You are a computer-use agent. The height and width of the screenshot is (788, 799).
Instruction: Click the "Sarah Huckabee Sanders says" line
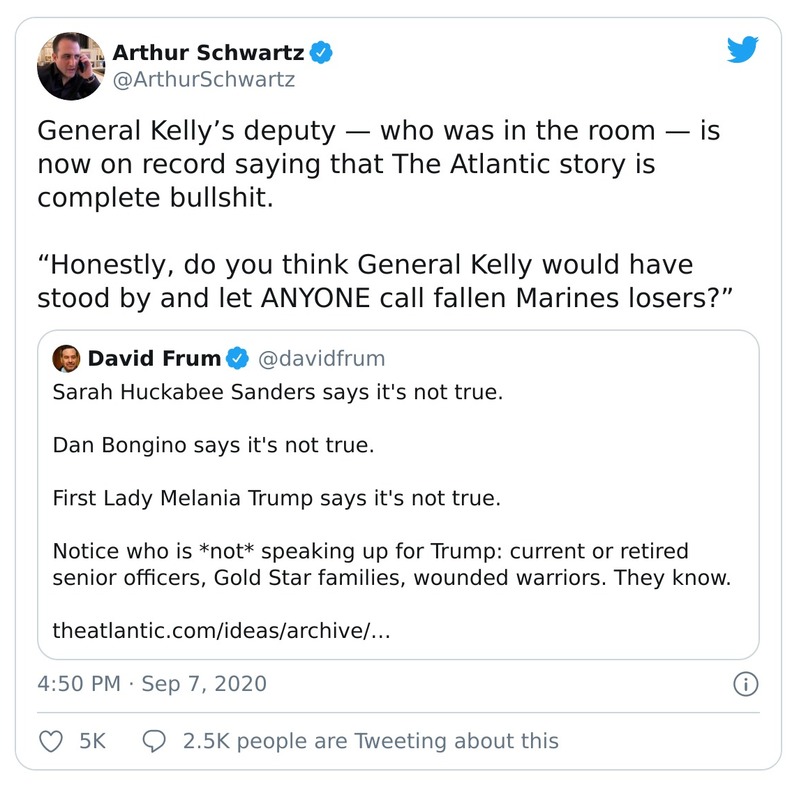(277, 391)
